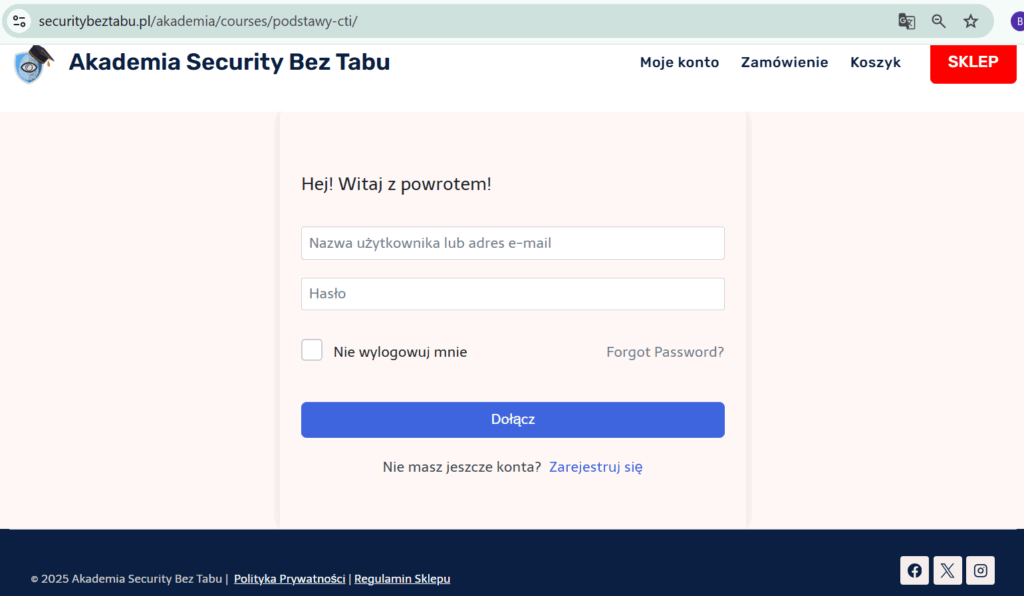1024x596 pixels.
Task: Submit login with the Dołącz button
Action: point(513,420)
